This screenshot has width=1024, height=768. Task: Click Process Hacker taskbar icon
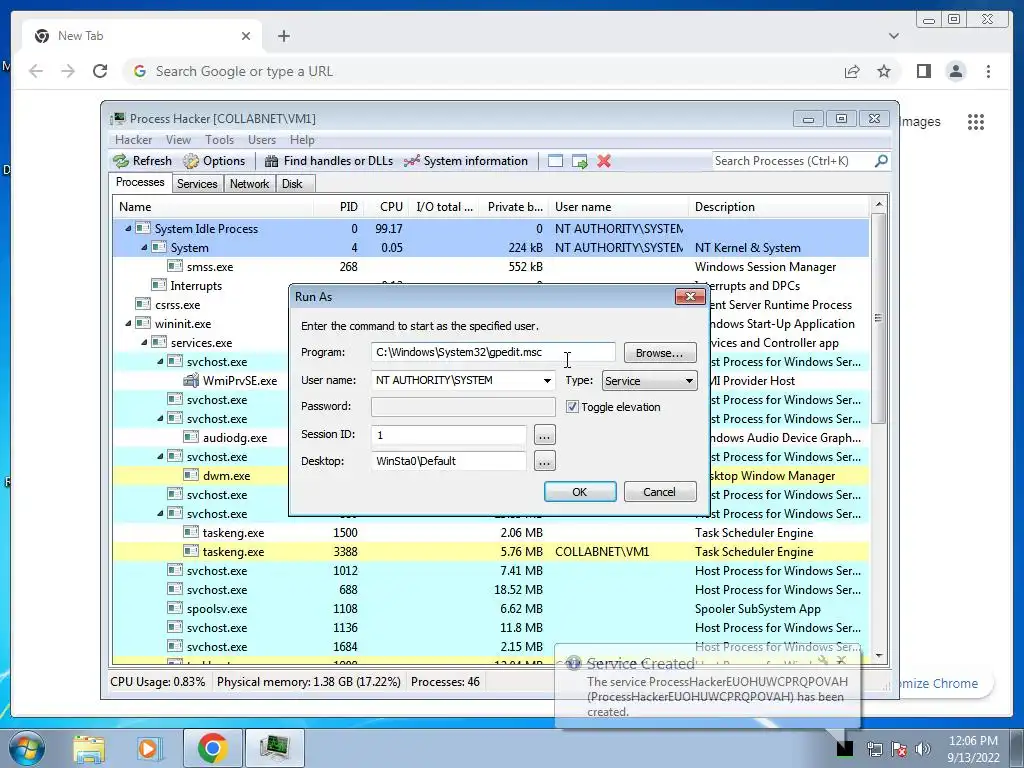coord(274,748)
